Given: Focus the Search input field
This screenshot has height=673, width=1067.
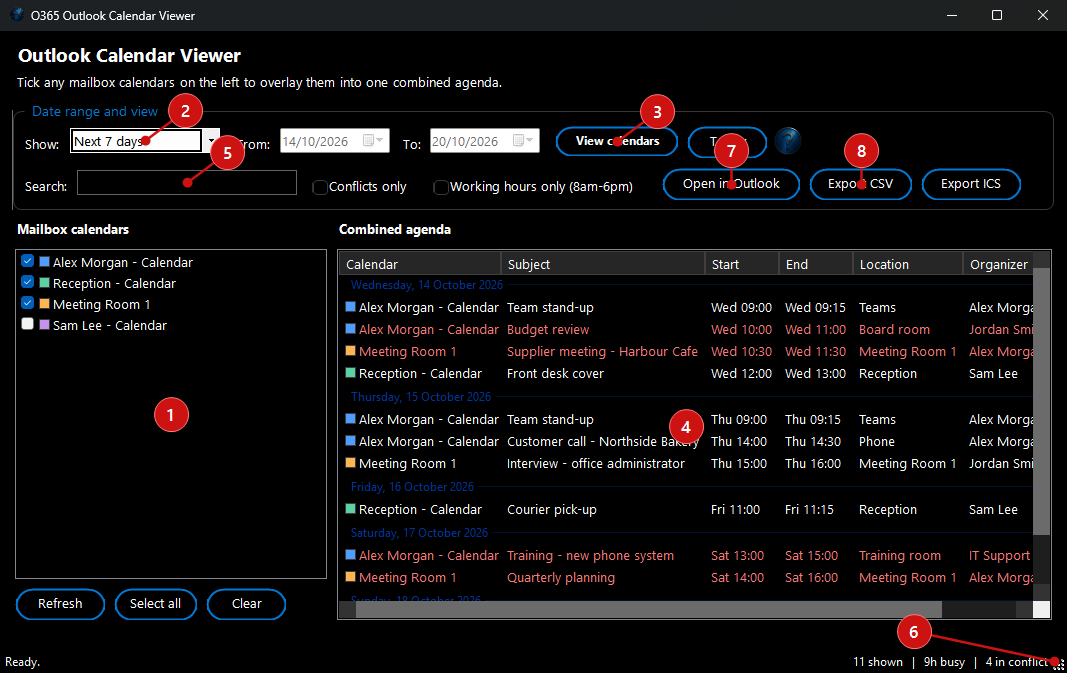Looking at the screenshot, I should (186, 183).
